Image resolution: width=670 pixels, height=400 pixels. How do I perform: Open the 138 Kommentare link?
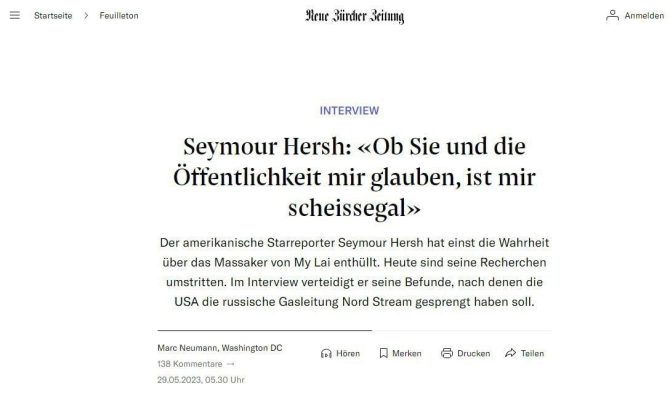[190, 364]
